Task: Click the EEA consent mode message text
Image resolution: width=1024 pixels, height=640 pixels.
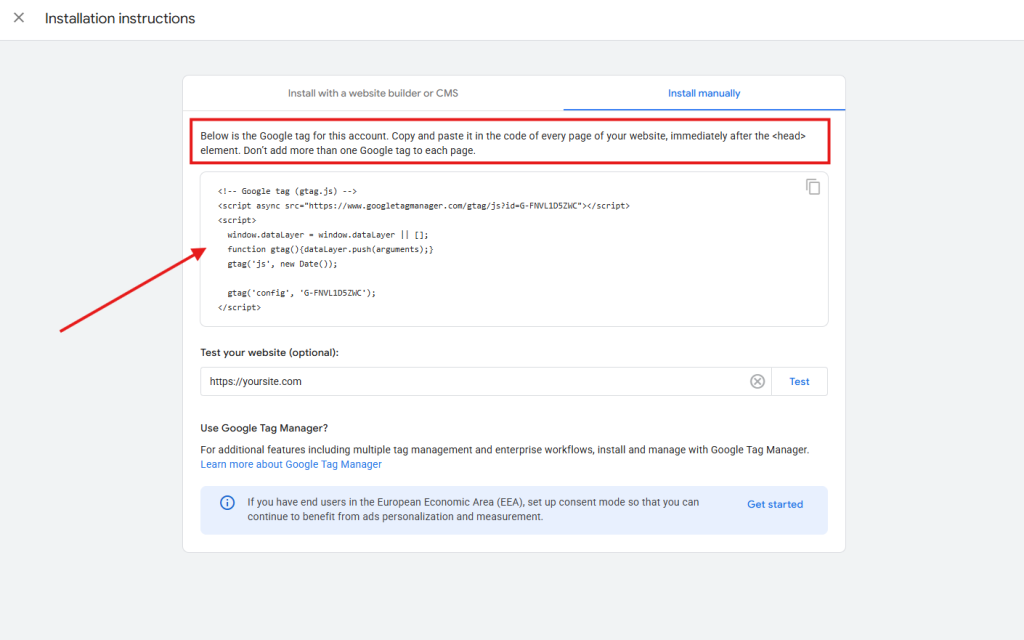Action: coord(473,509)
